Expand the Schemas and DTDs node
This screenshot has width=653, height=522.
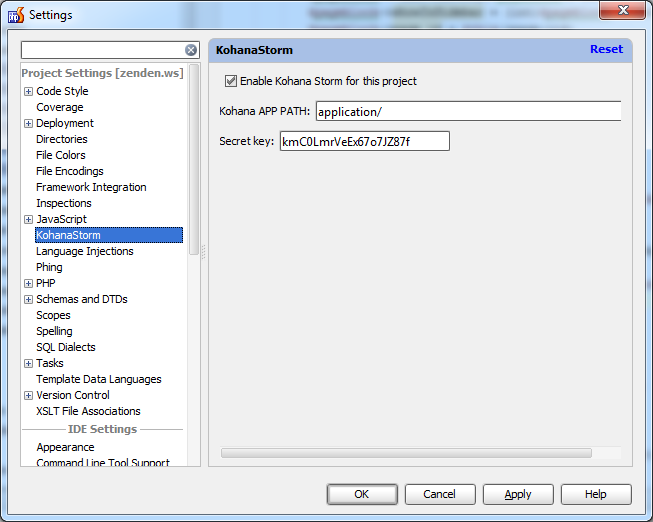[28, 299]
